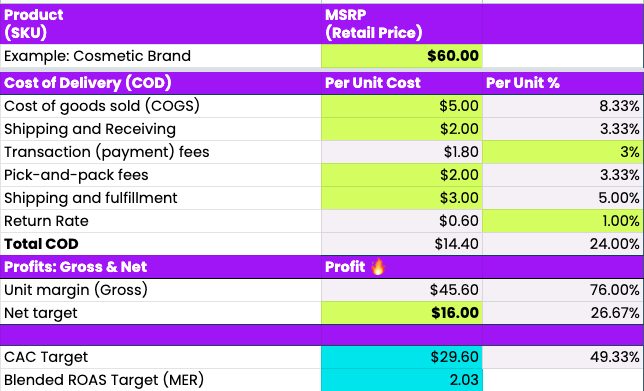Select Shipping and Receiving $2.00 cell
The image size is (644, 391).
[402, 129]
